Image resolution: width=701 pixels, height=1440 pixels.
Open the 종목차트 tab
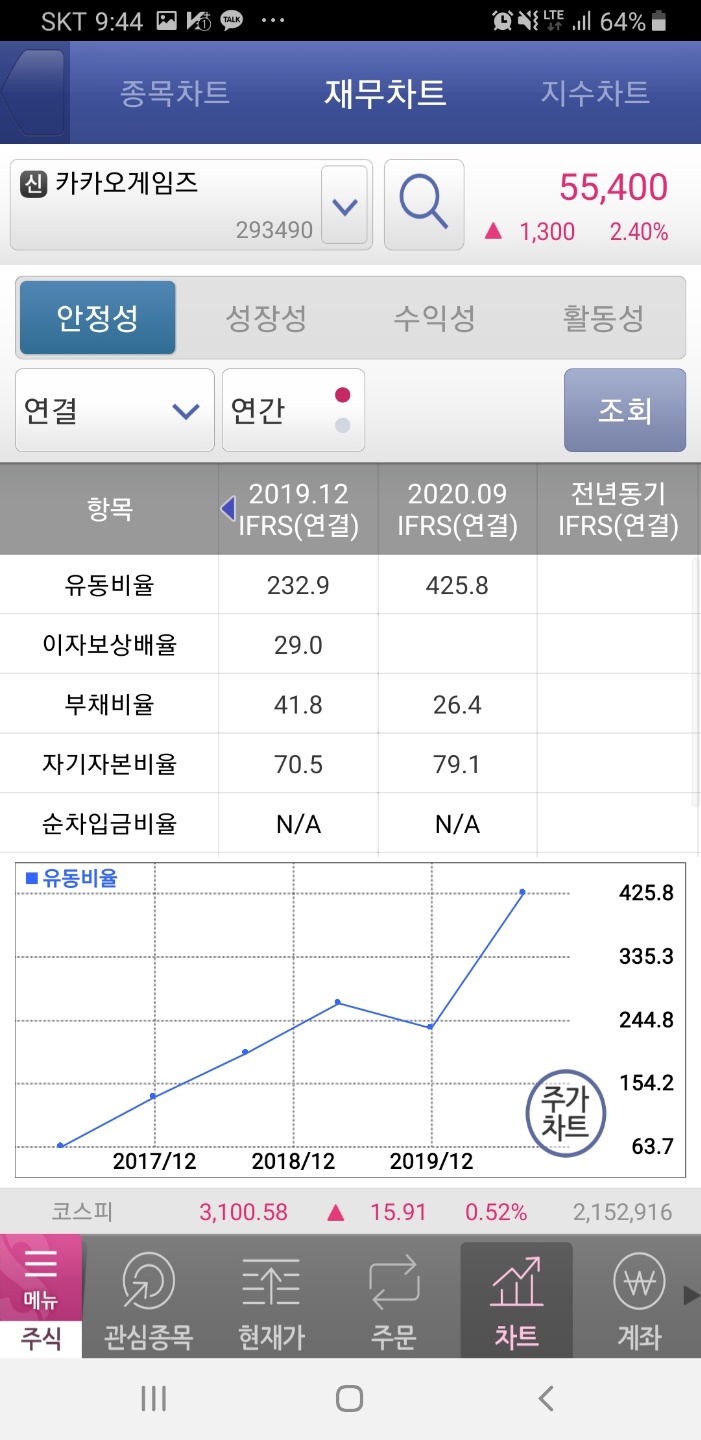[175, 93]
